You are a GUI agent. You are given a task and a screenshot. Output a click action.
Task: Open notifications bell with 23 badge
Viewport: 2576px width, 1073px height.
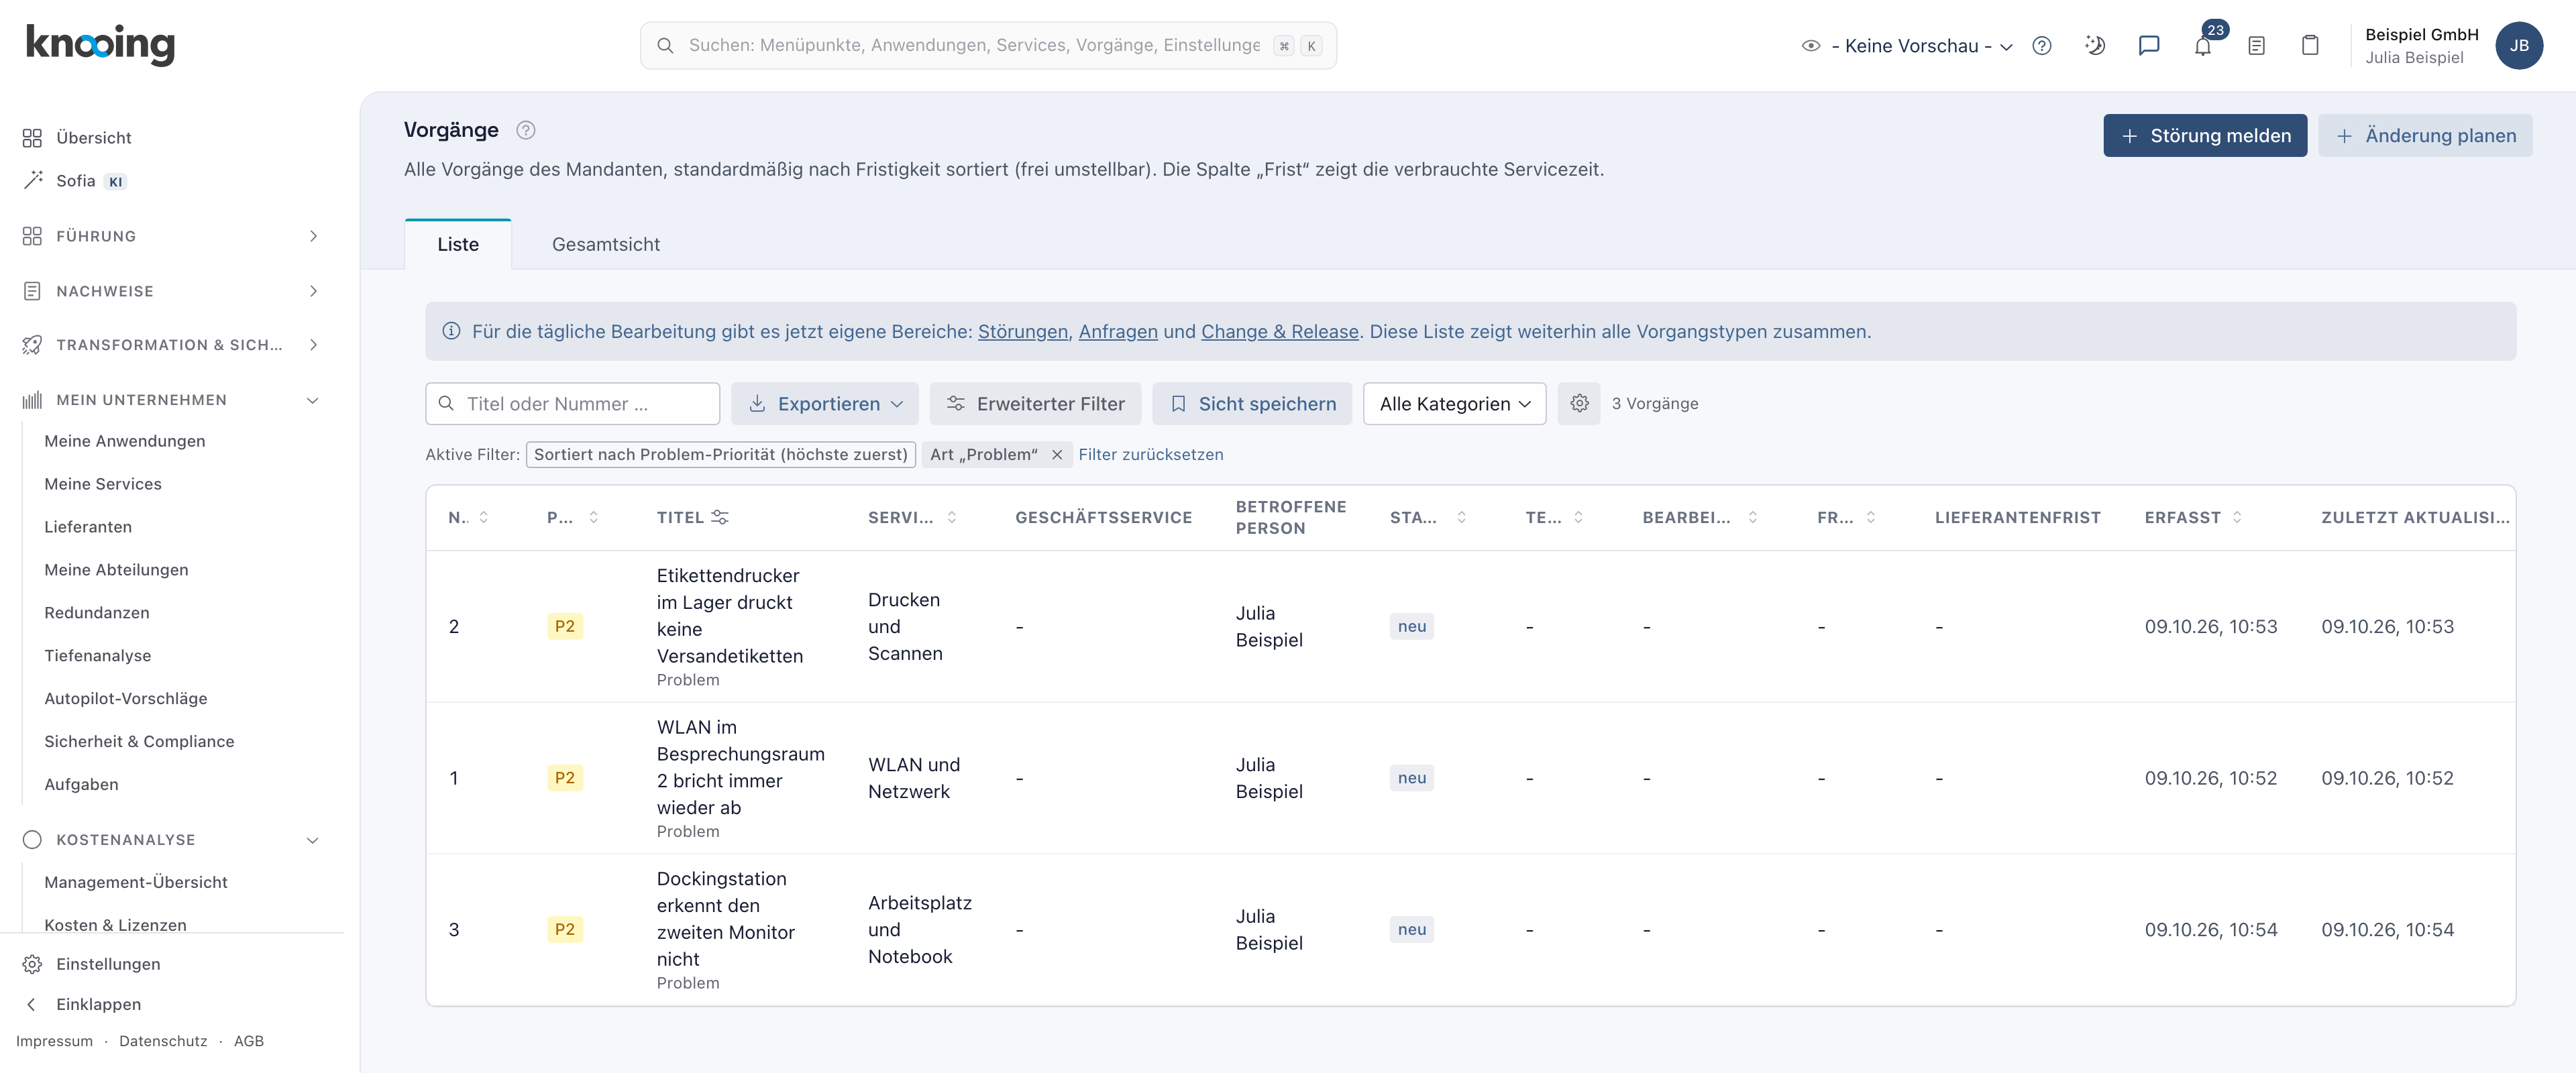click(2203, 46)
